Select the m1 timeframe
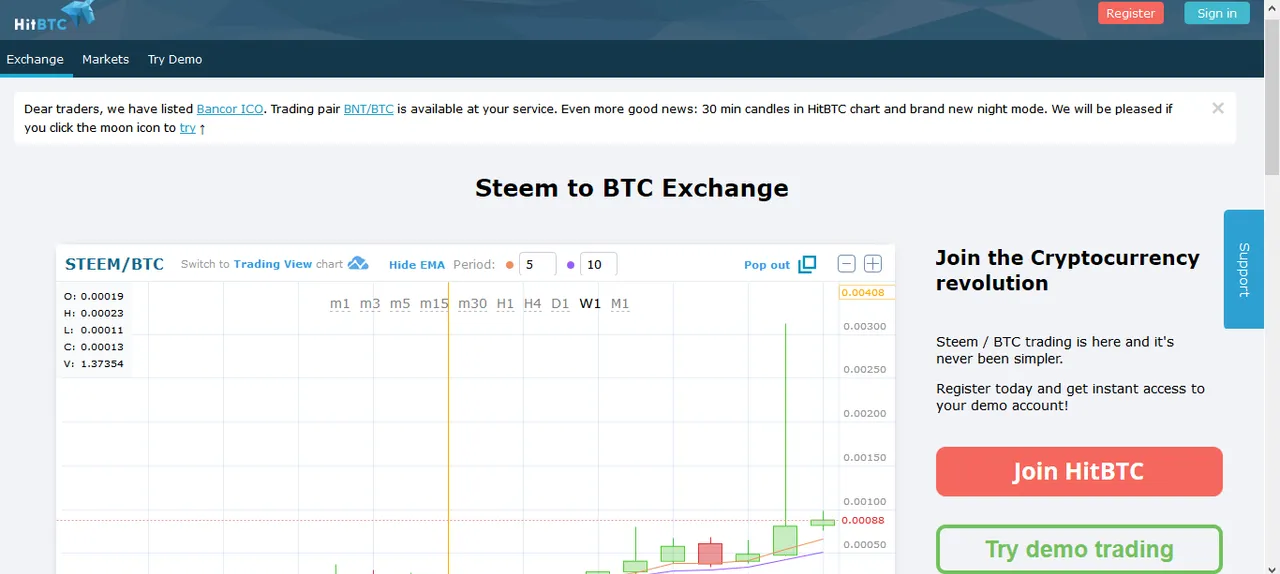 [340, 303]
